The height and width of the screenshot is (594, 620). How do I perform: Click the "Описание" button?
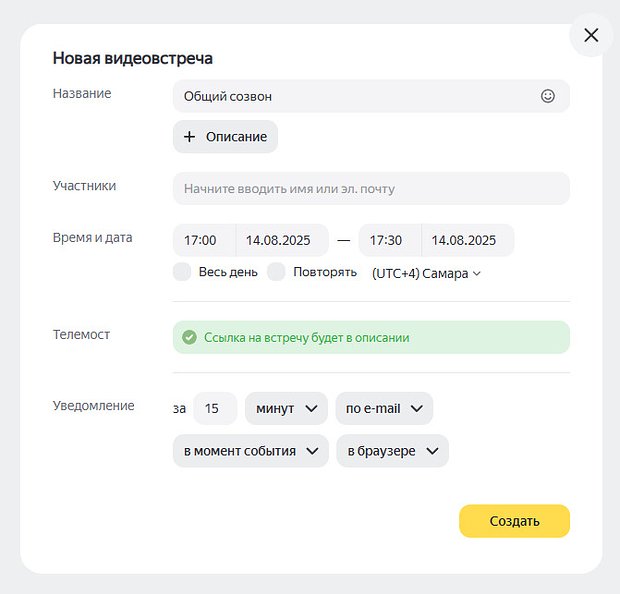tap(225, 137)
